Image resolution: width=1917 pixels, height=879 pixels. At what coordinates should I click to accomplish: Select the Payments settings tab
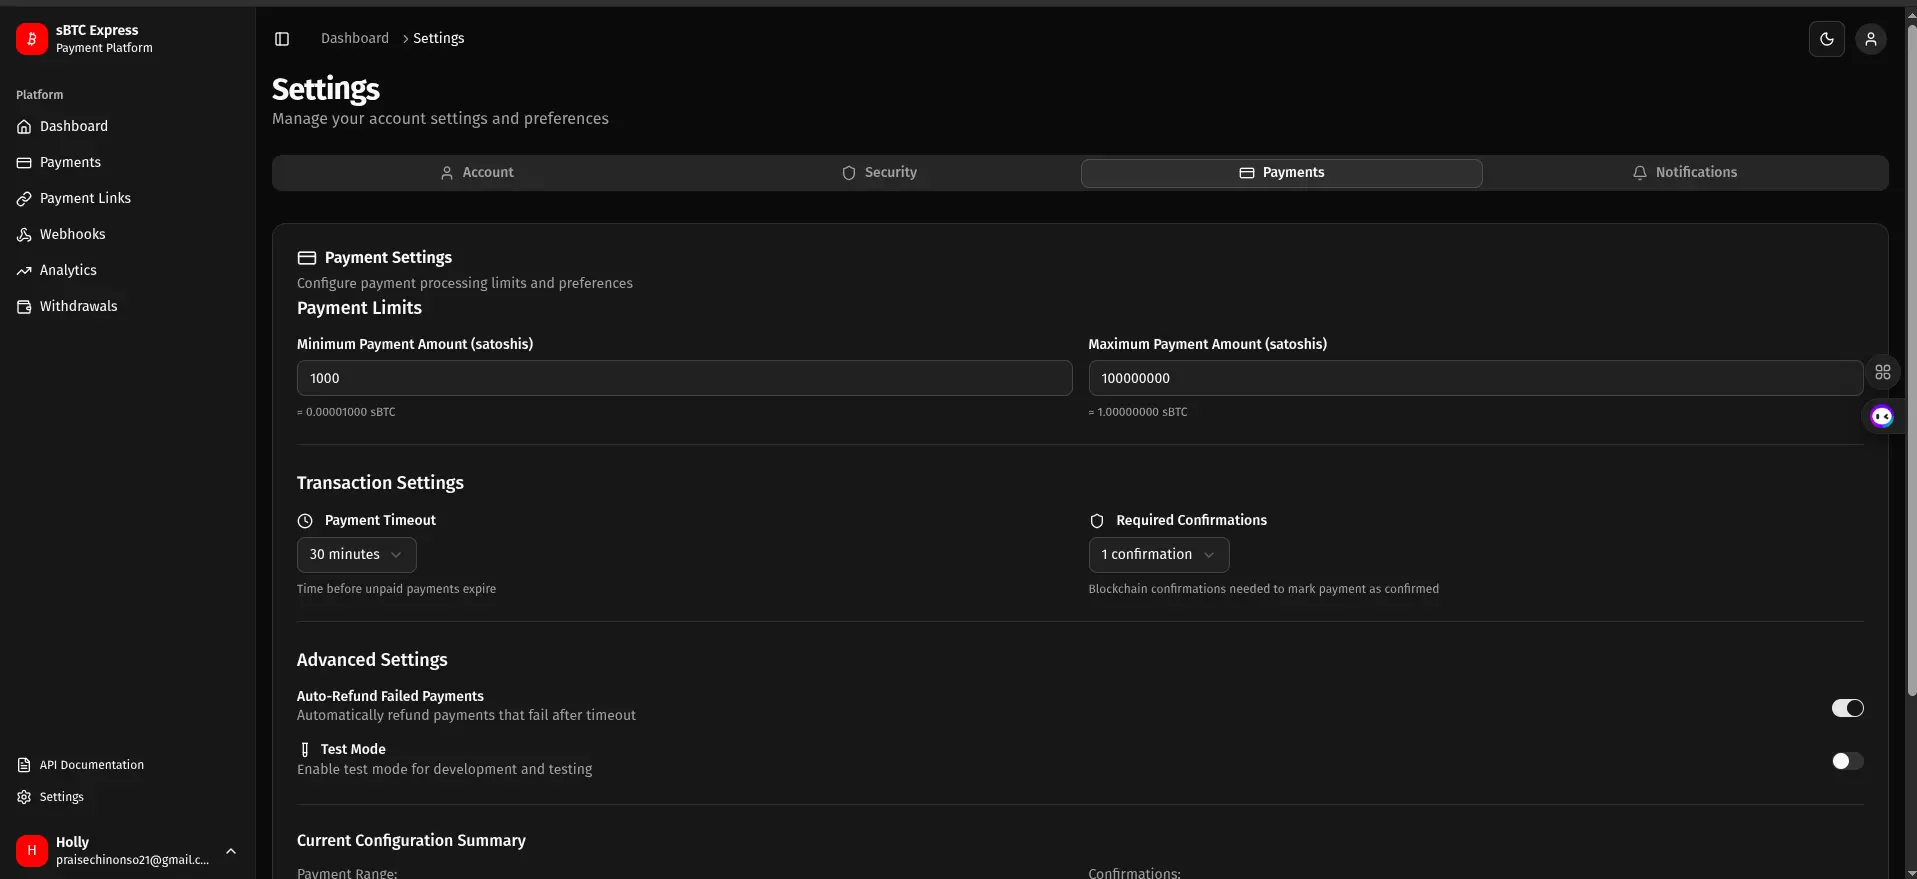(x=1281, y=173)
